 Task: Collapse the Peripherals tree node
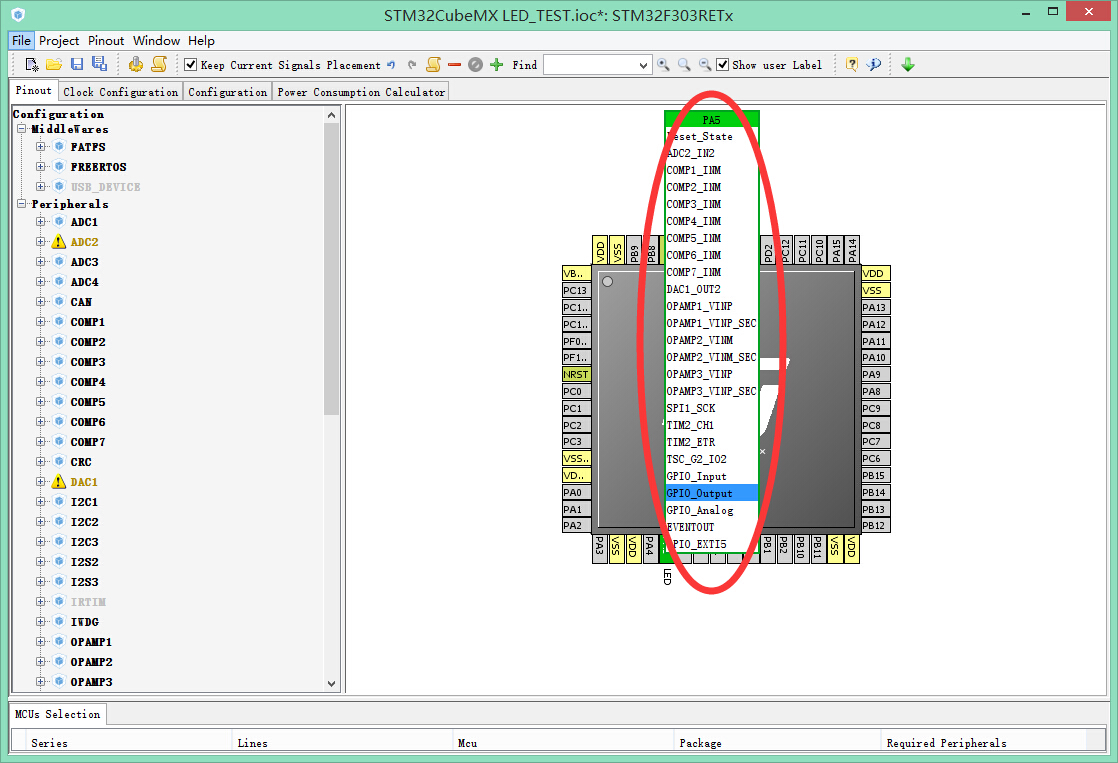pyautogui.click(x=22, y=204)
